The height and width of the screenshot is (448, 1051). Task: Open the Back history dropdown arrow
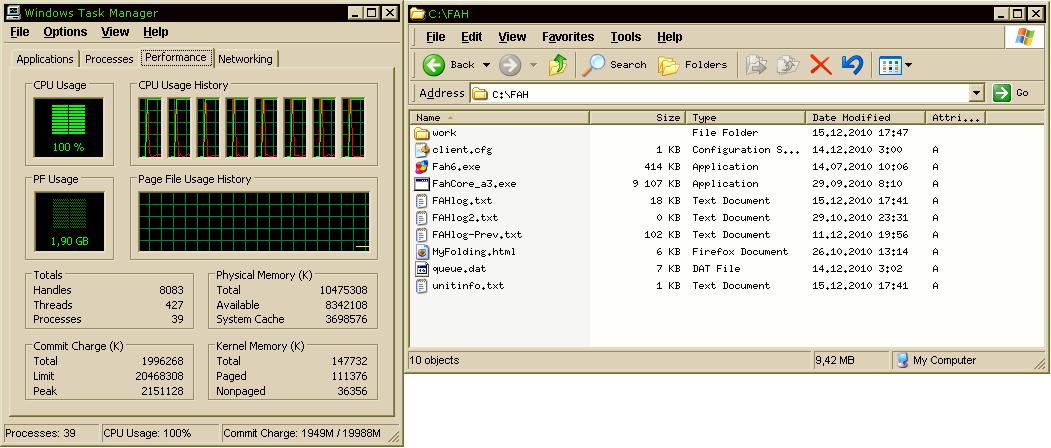486,65
